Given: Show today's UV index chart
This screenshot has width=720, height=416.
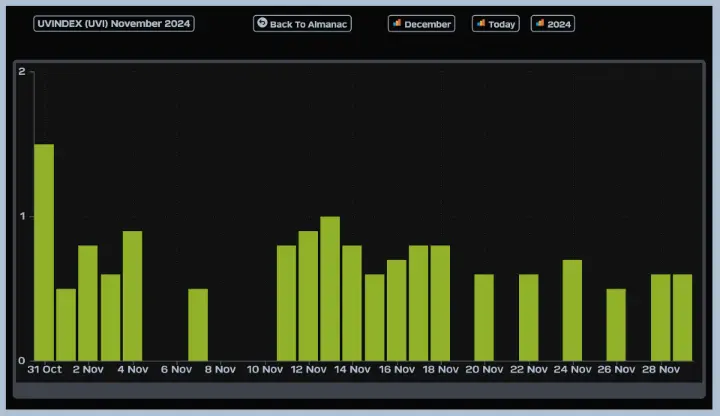Looking at the screenshot, I should click(496, 23).
